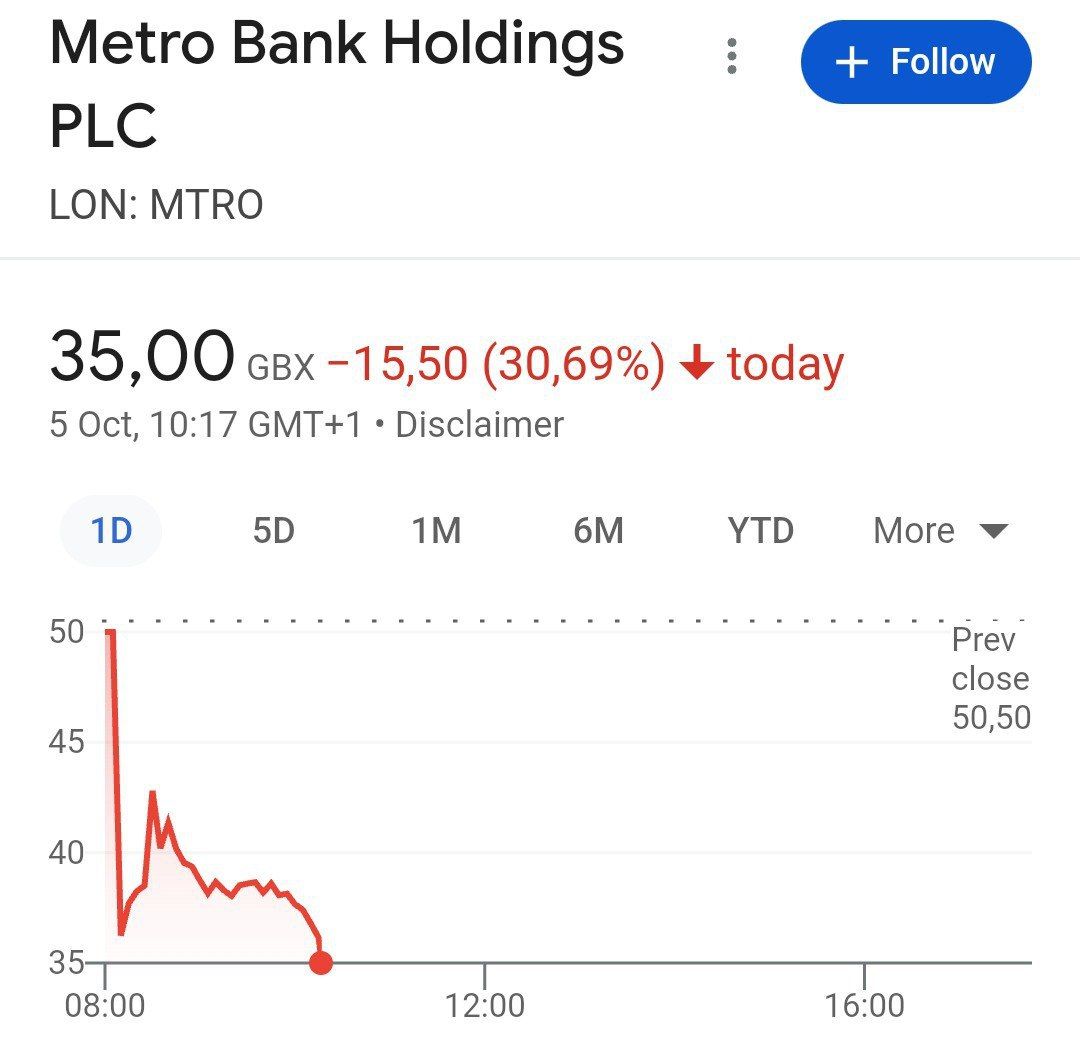Click the 12:00 time axis label
The width and height of the screenshot is (1080, 1043).
(x=485, y=1004)
